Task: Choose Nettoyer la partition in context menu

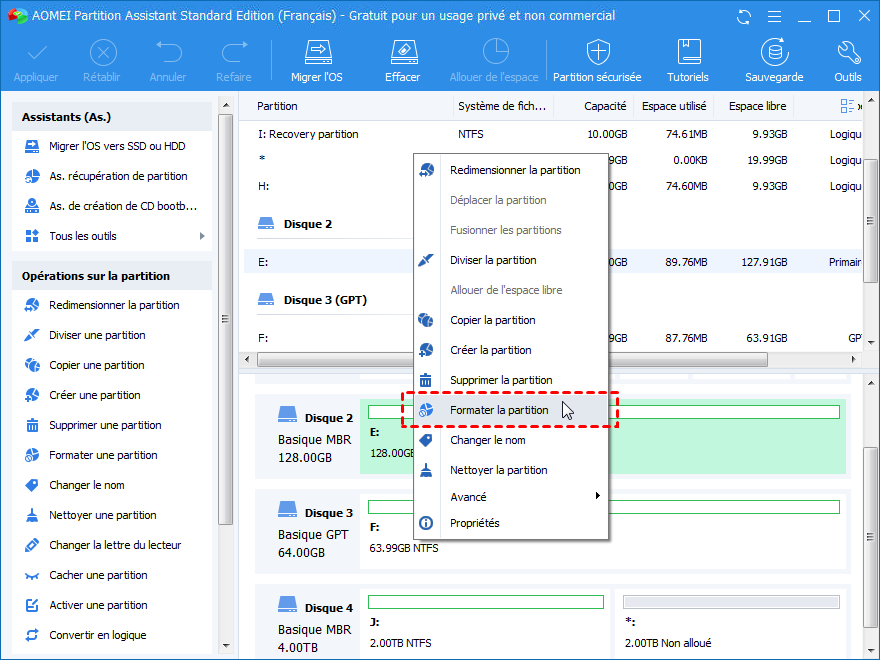Action: [x=511, y=470]
